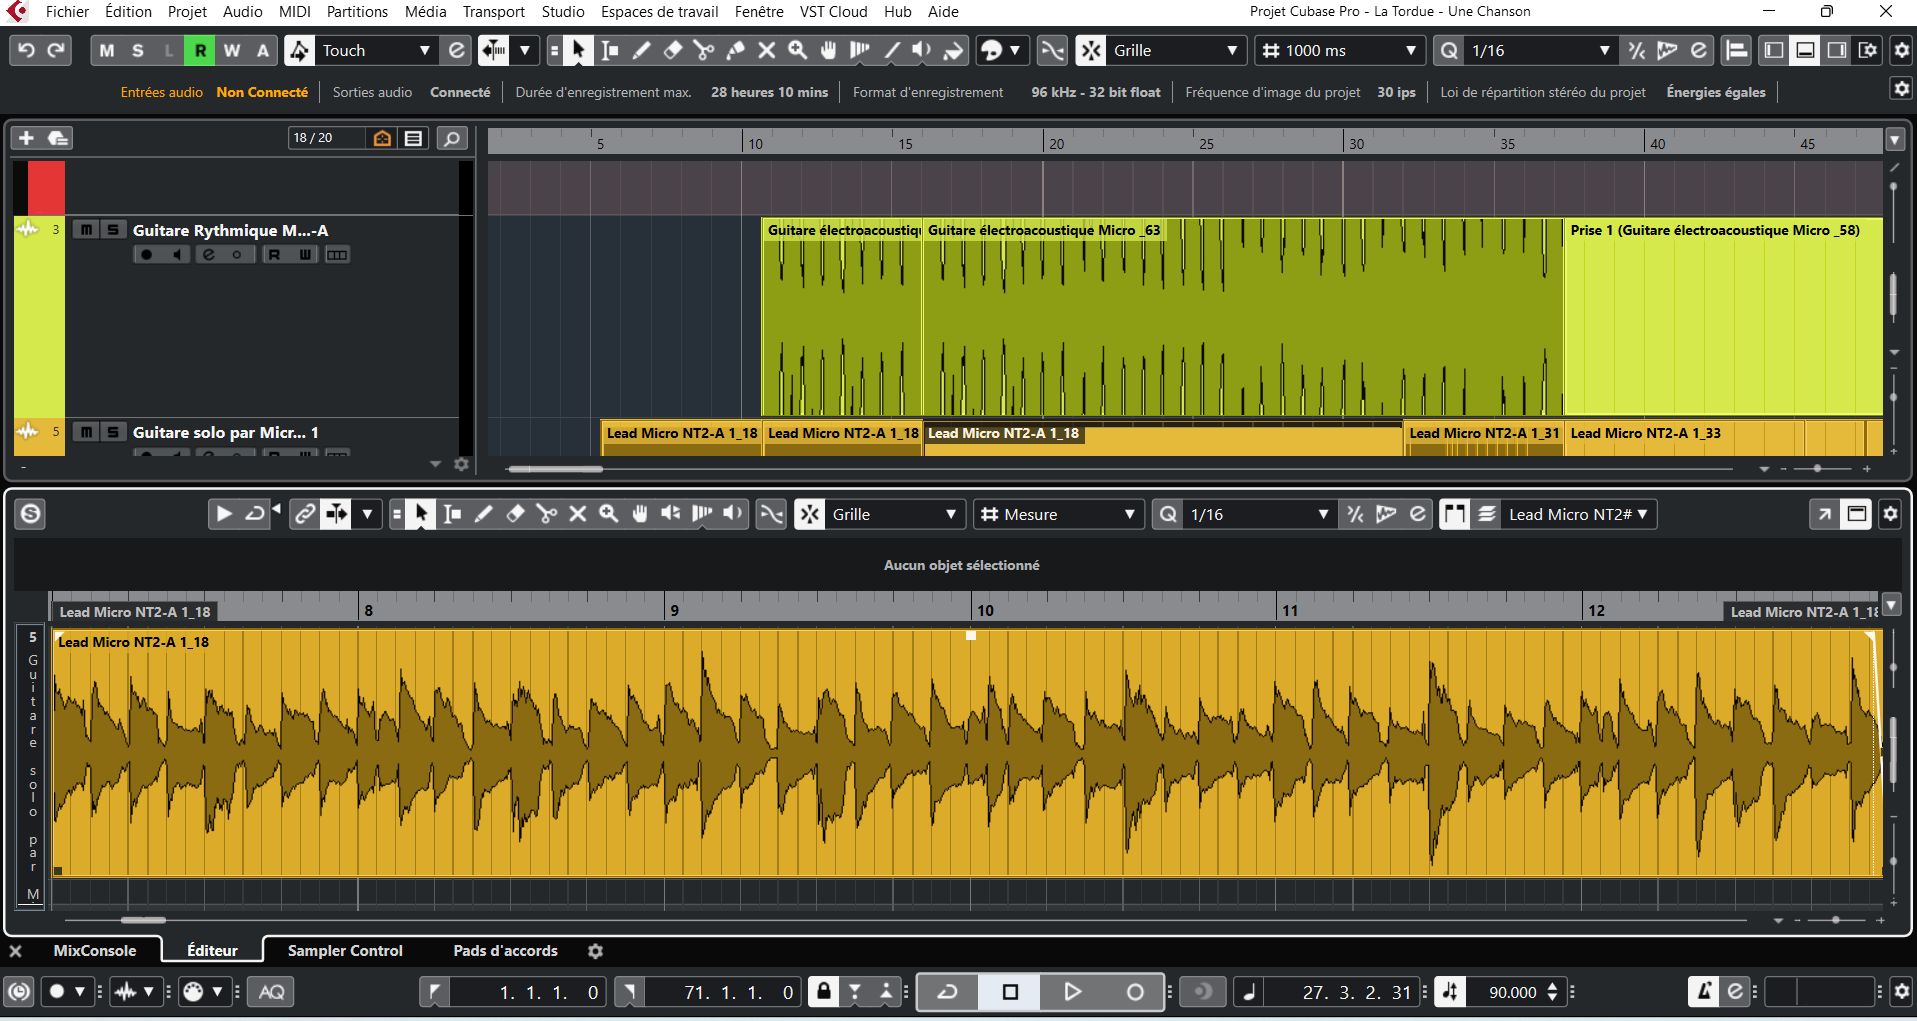Select the Scissors split tool in top toolbar

704,51
